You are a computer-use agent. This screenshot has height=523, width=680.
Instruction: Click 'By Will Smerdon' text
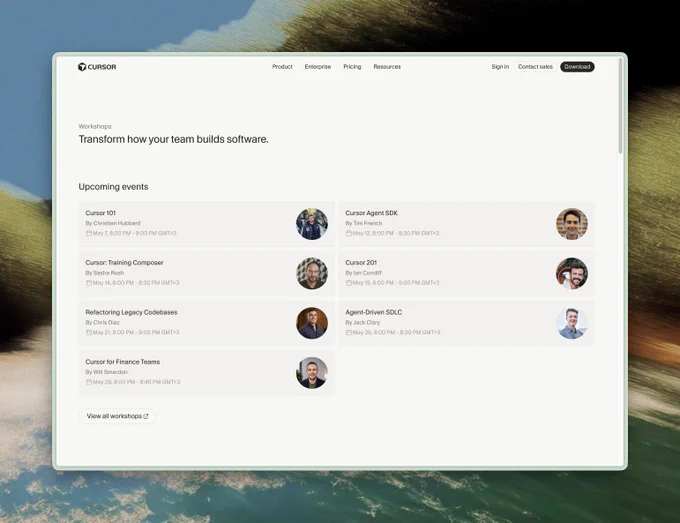pos(107,372)
